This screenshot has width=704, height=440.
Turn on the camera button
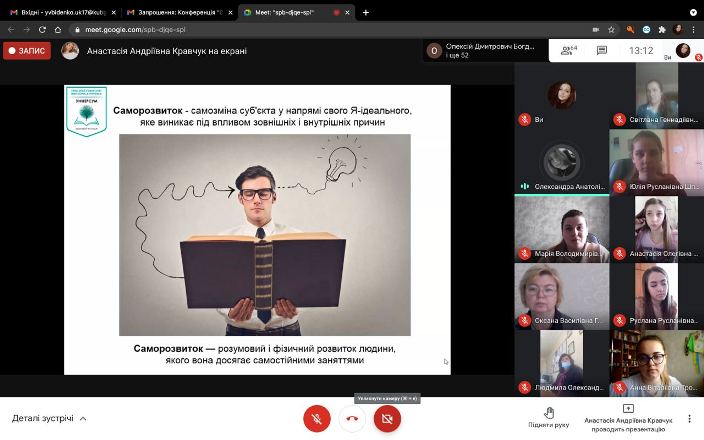(x=387, y=418)
